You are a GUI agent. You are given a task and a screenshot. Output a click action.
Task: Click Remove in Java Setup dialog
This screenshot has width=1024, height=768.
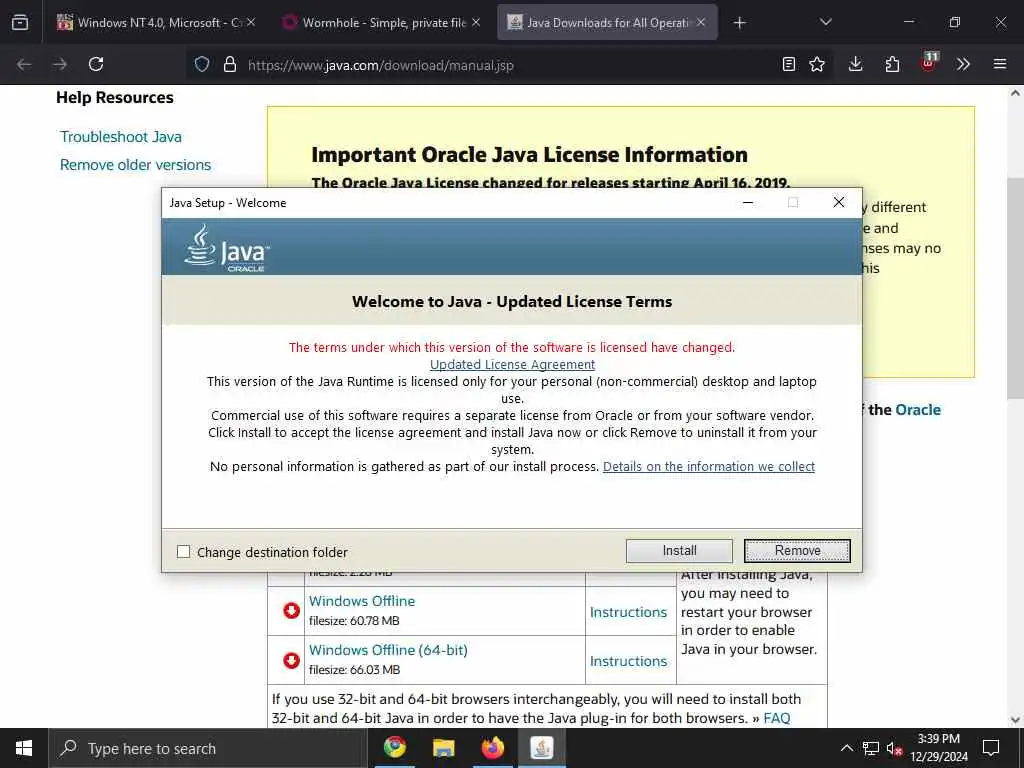797,551
